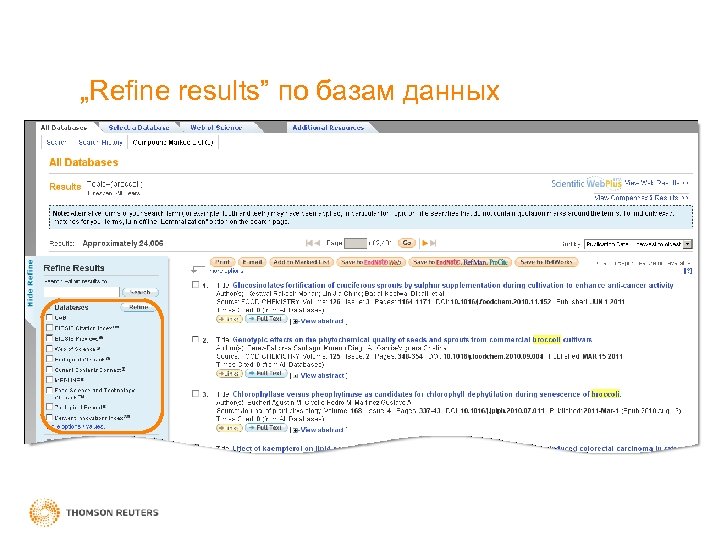Image resolution: width=720 pixels, height=540 pixels.
Task: Check the MEDLINE database checkbox
Action: 50,380
